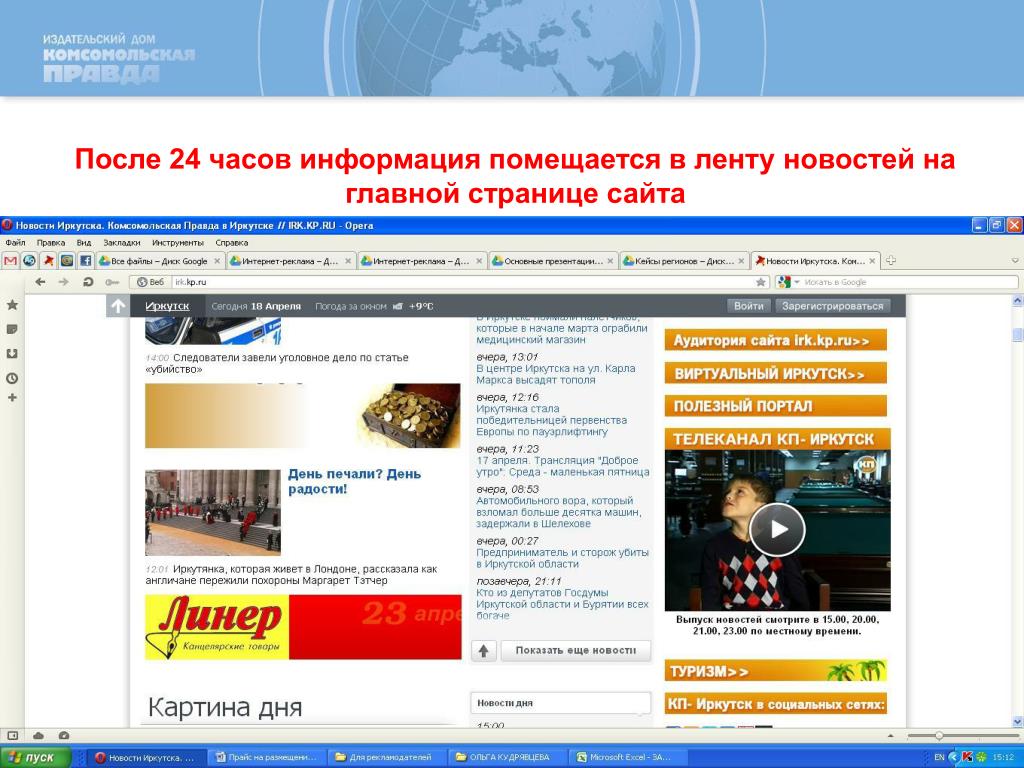Open History clock panel in sidebar

12,378
